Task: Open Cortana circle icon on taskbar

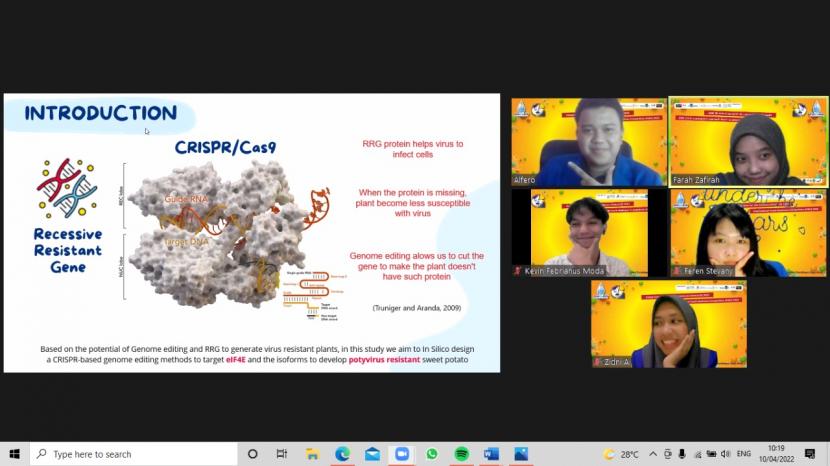Action: tap(252, 454)
